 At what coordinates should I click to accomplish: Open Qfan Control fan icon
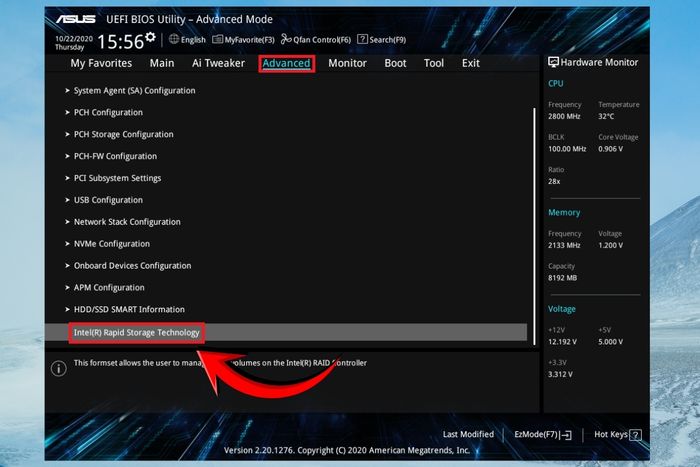(286, 39)
